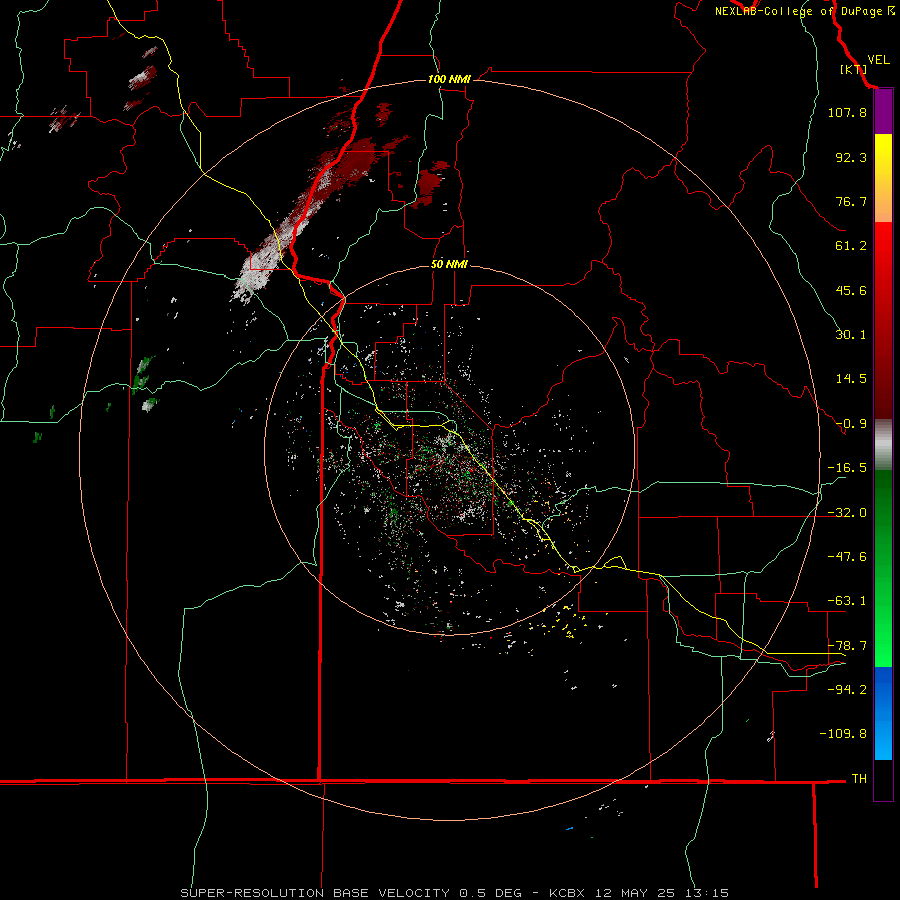This screenshot has height=900, width=900.
Task: Click the -0.9 legend value
Action: coord(851,424)
